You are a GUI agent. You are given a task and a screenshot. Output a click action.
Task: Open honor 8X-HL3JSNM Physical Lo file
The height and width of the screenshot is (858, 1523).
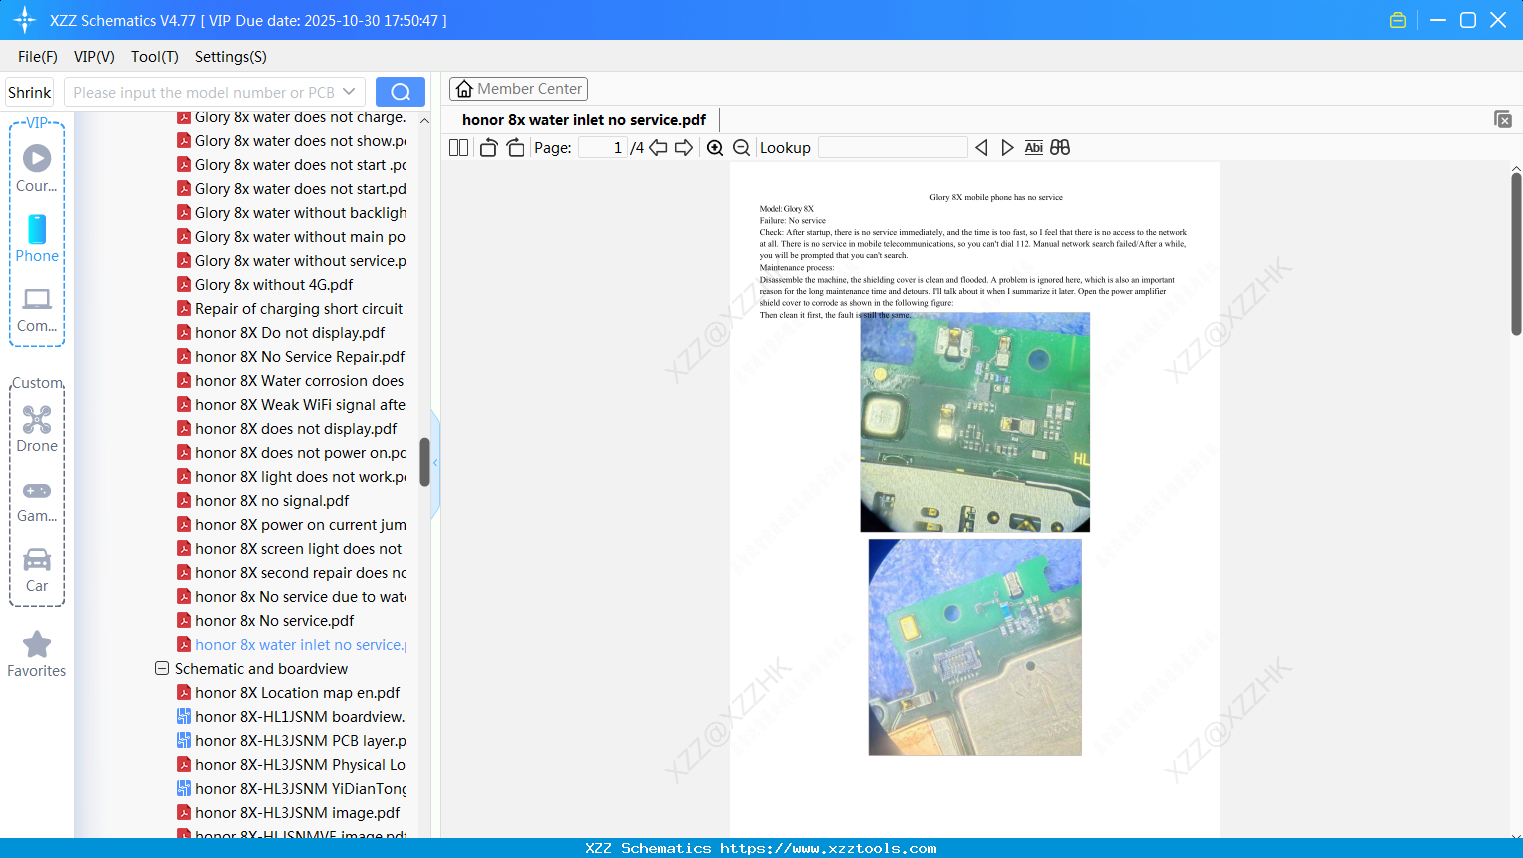click(291, 765)
